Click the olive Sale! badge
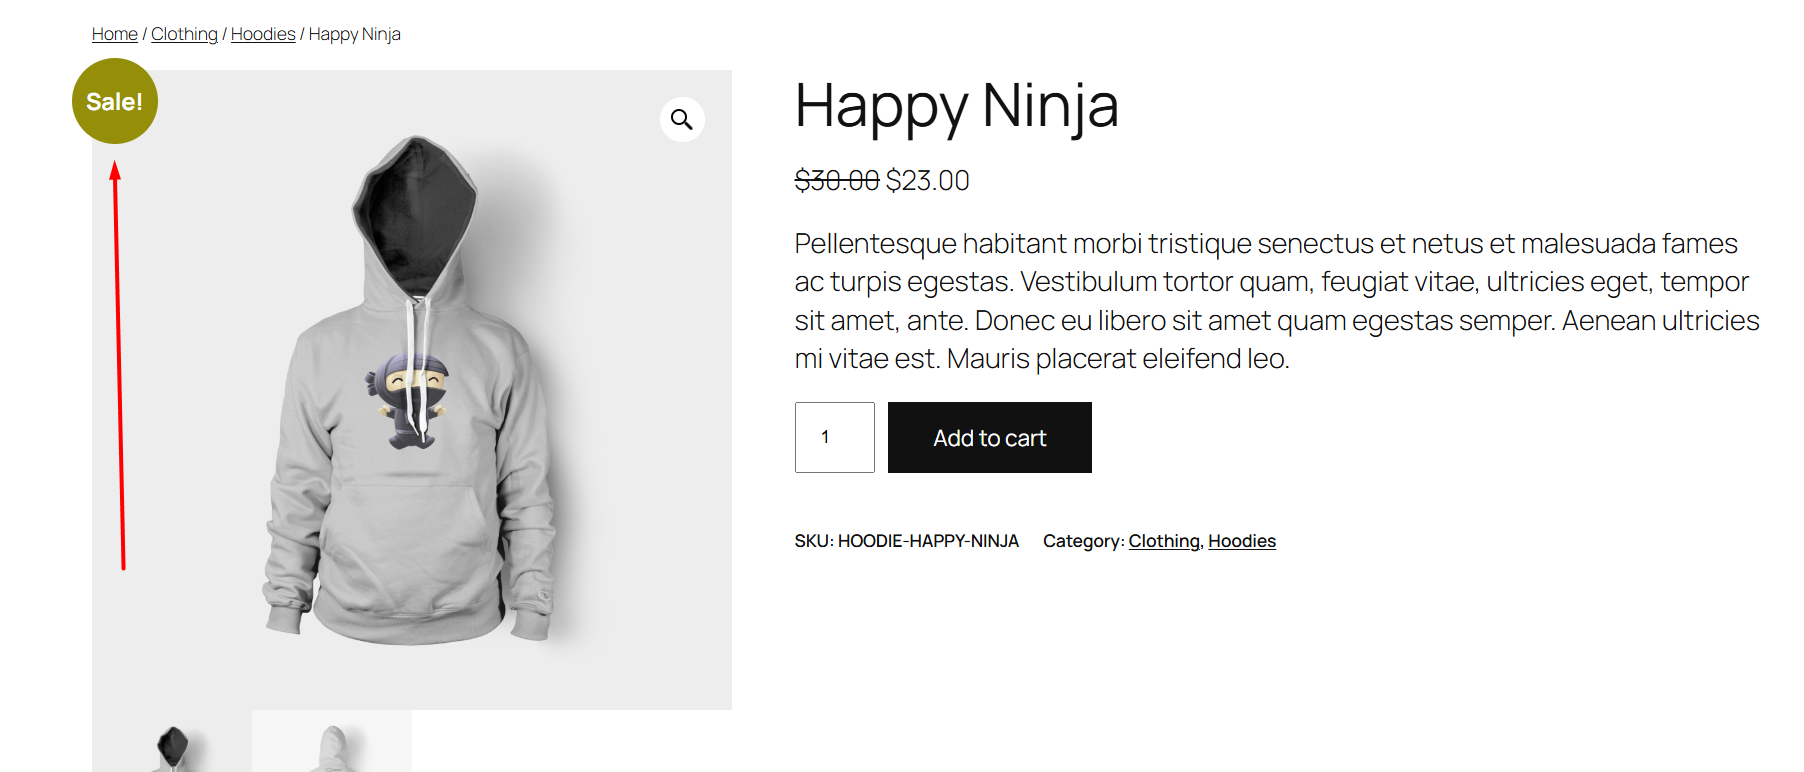The width and height of the screenshot is (1804, 772). [x=115, y=101]
